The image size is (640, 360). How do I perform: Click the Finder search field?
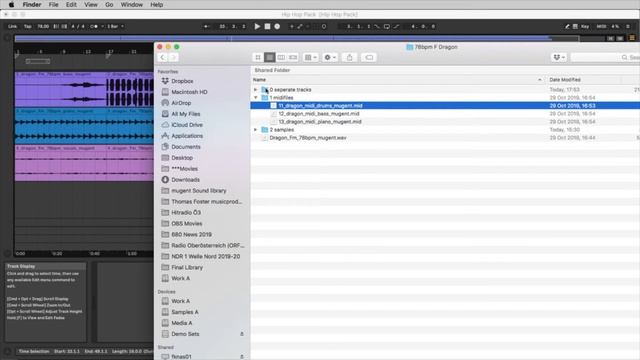point(605,58)
